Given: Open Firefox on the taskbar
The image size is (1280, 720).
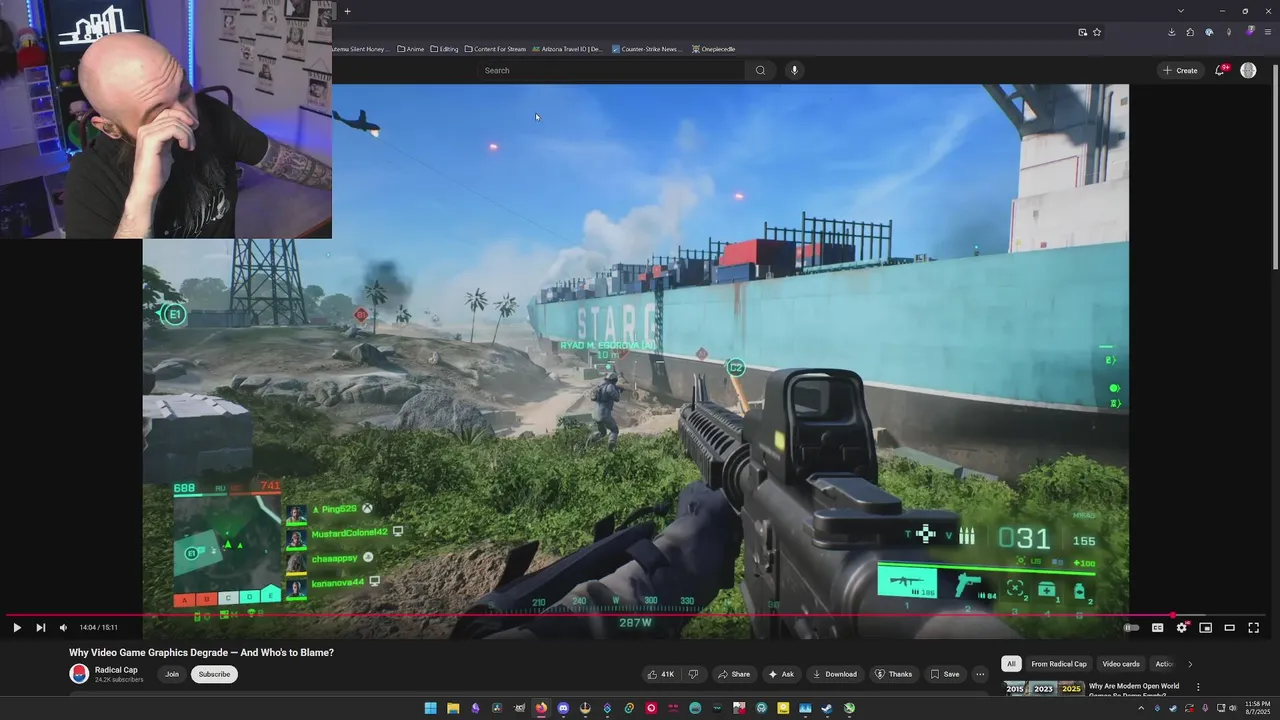Looking at the screenshot, I should [541, 708].
